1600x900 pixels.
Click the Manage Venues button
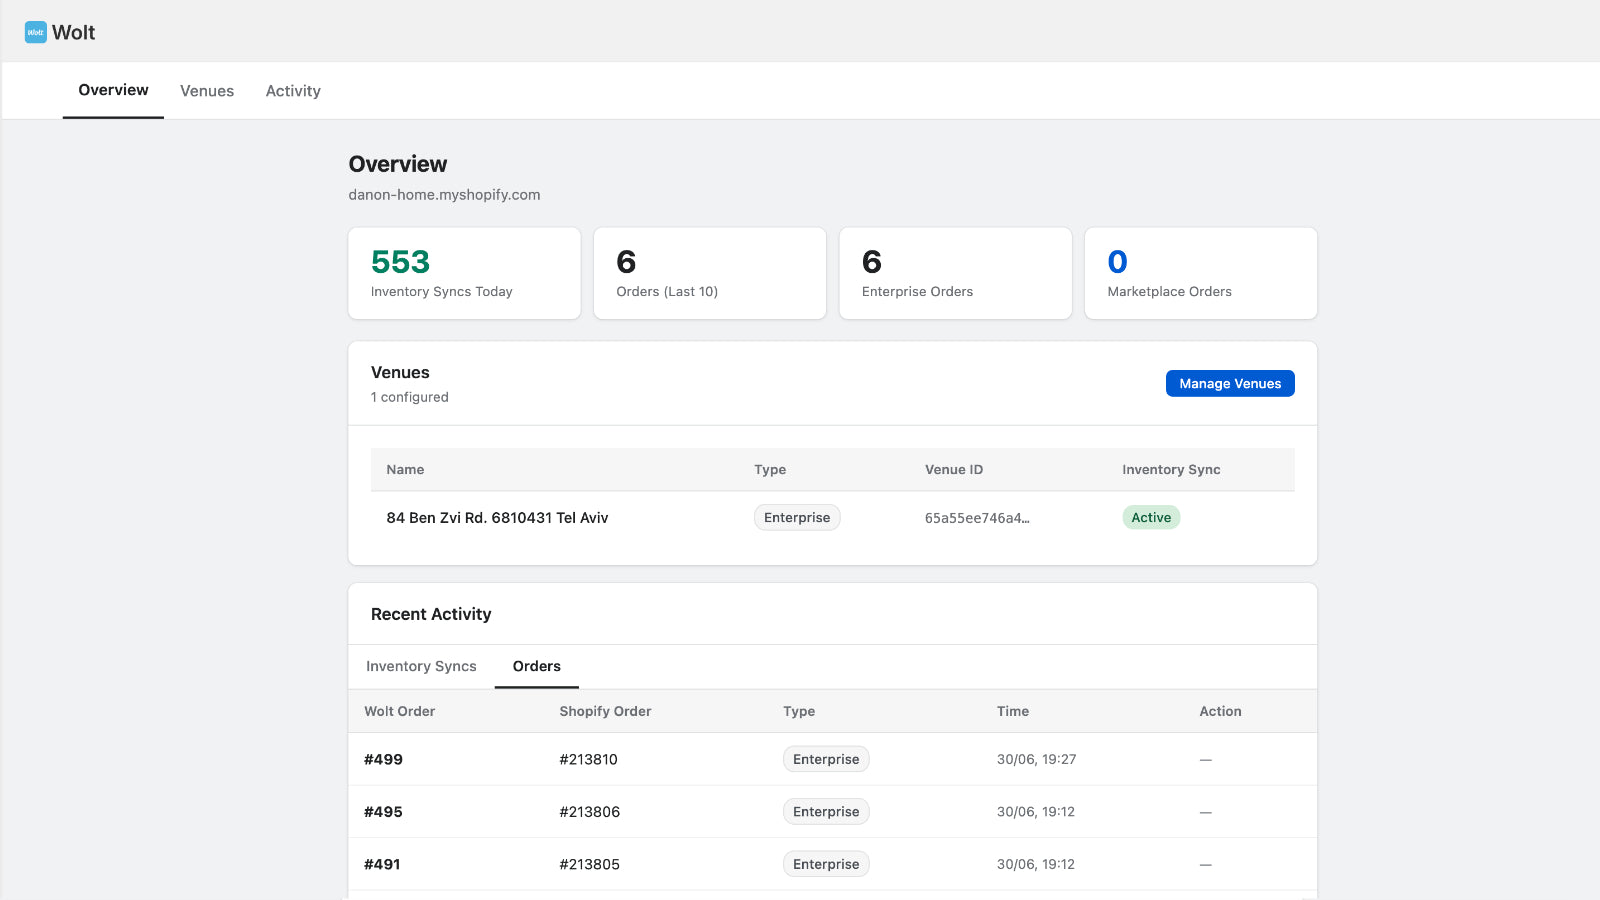(x=1230, y=384)
